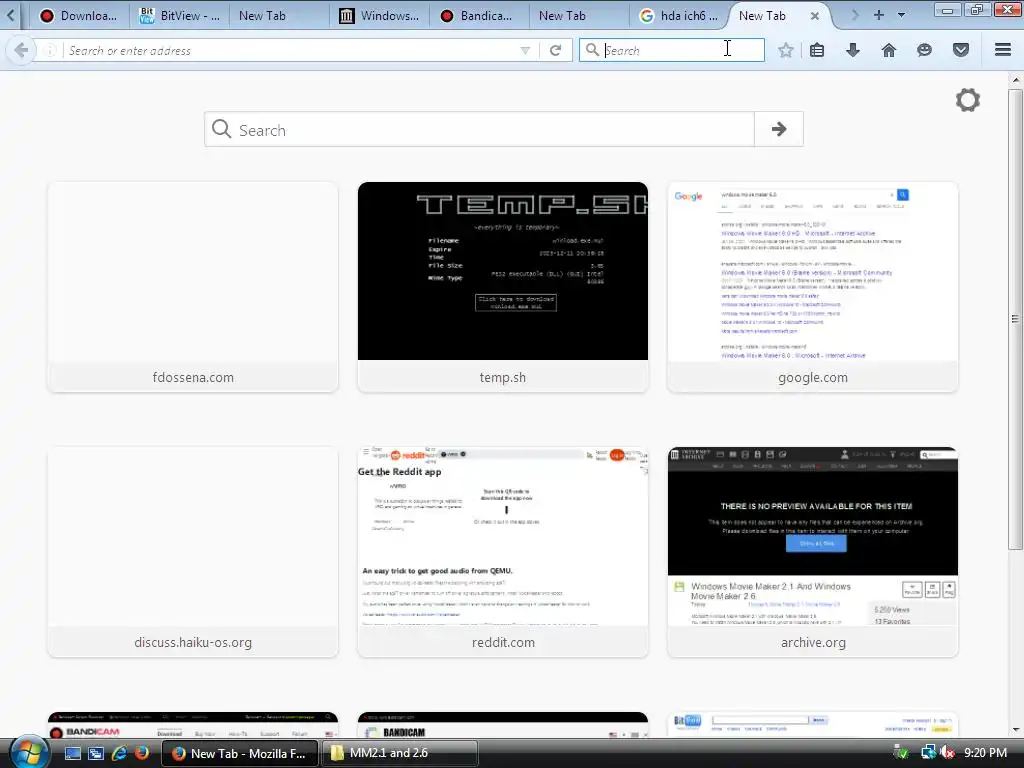Click scrollbar down arrow

pyautogui.click(x=1015, y=730)
